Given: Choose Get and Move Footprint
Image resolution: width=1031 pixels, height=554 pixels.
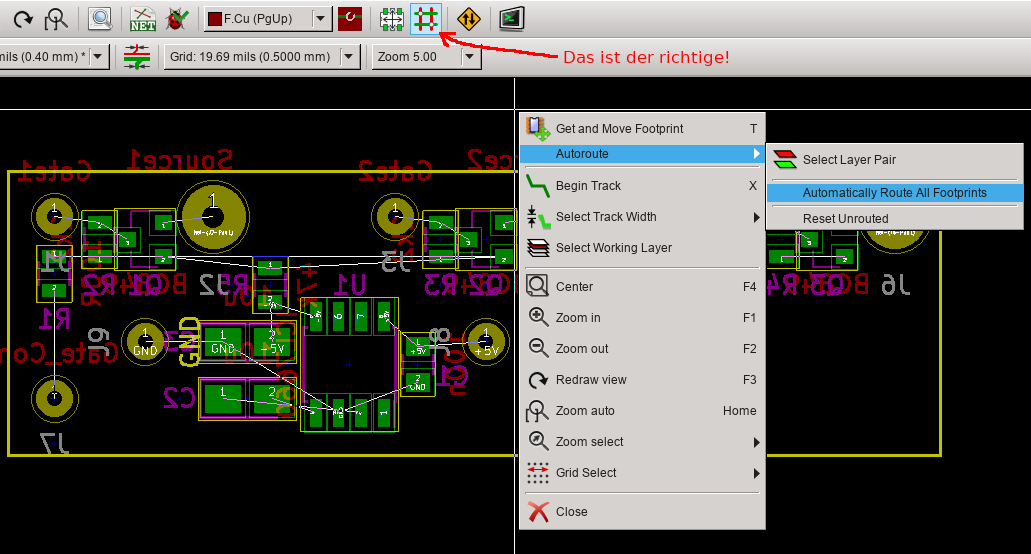Looking at the screenshot, I should coord(642,129).
